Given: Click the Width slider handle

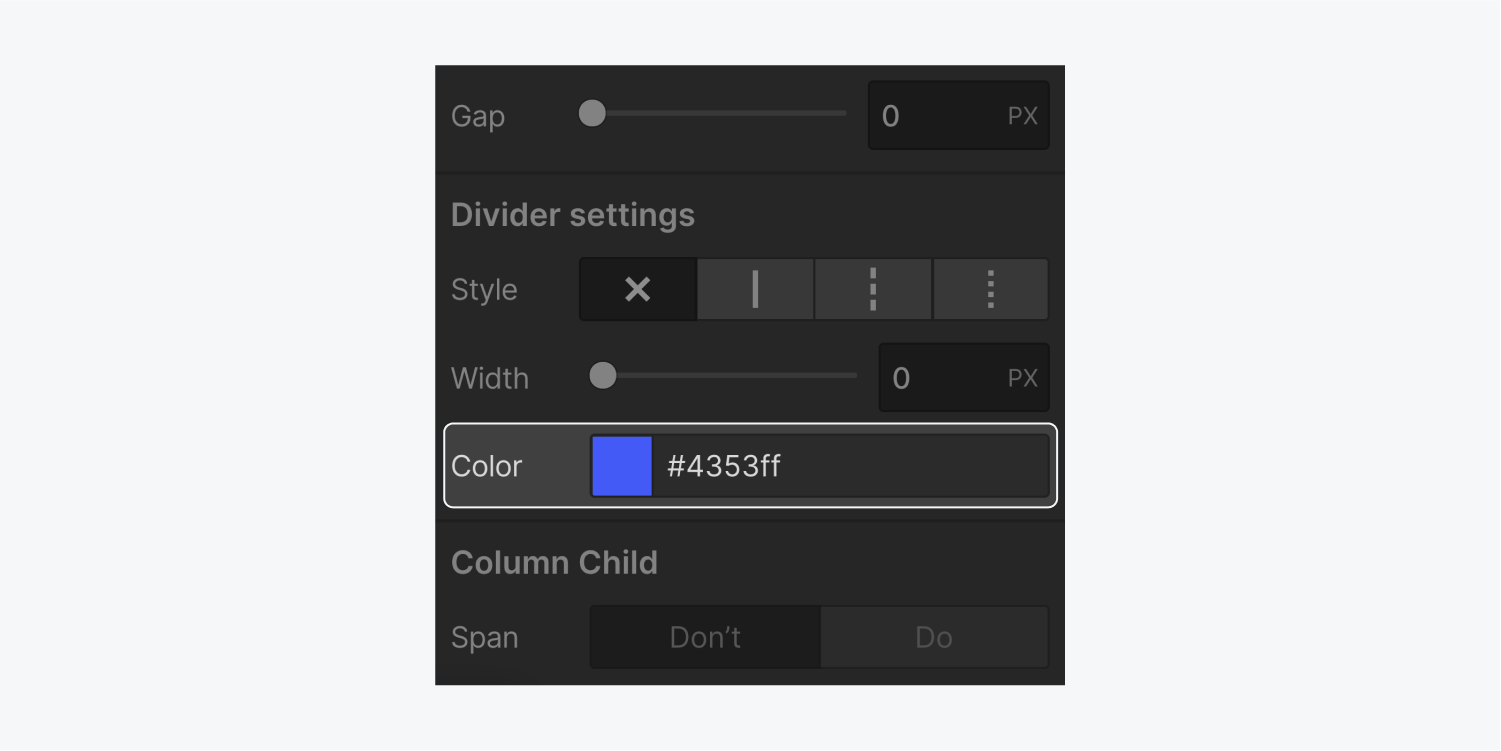Looking at the screenshot, I should 603,376.
